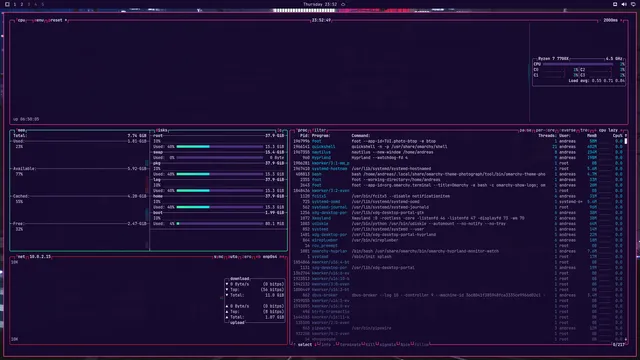
Task: Increase update interval with plus beside 2000ms
Action: point(621,20)
